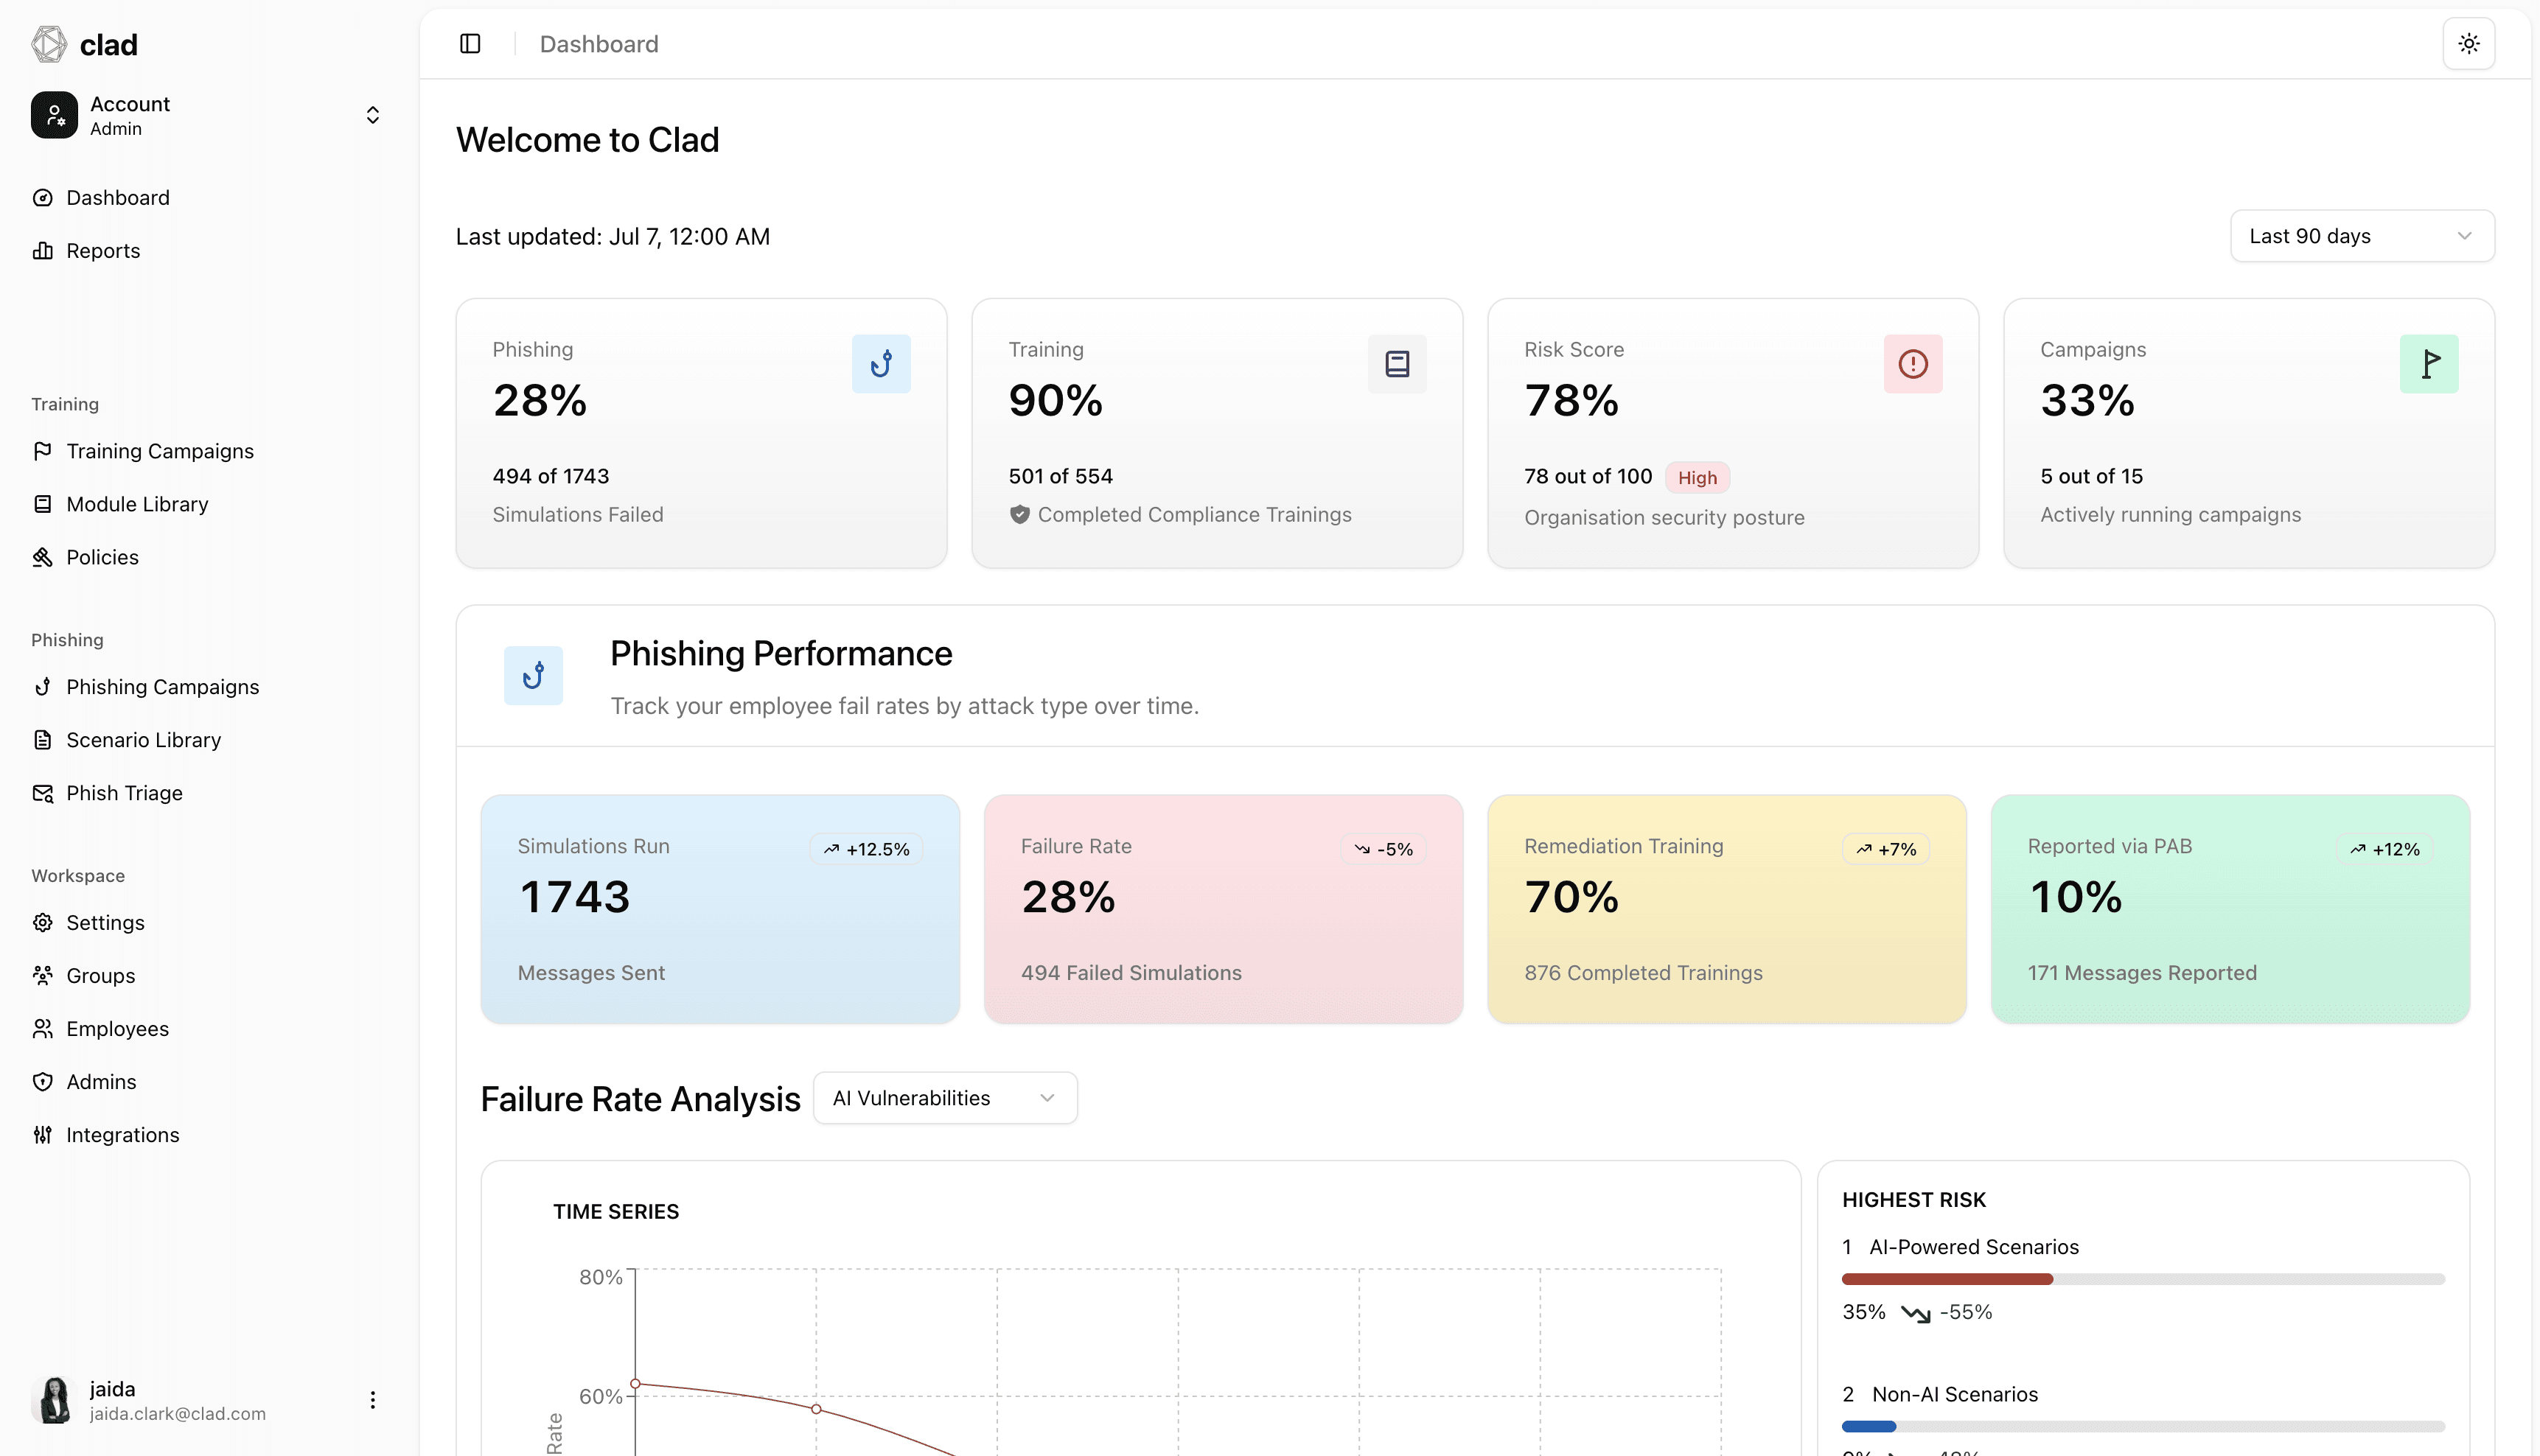Open the AI Vulnerabilities dropdown
The image size is (2540, 1456).
pos(945,1098)
